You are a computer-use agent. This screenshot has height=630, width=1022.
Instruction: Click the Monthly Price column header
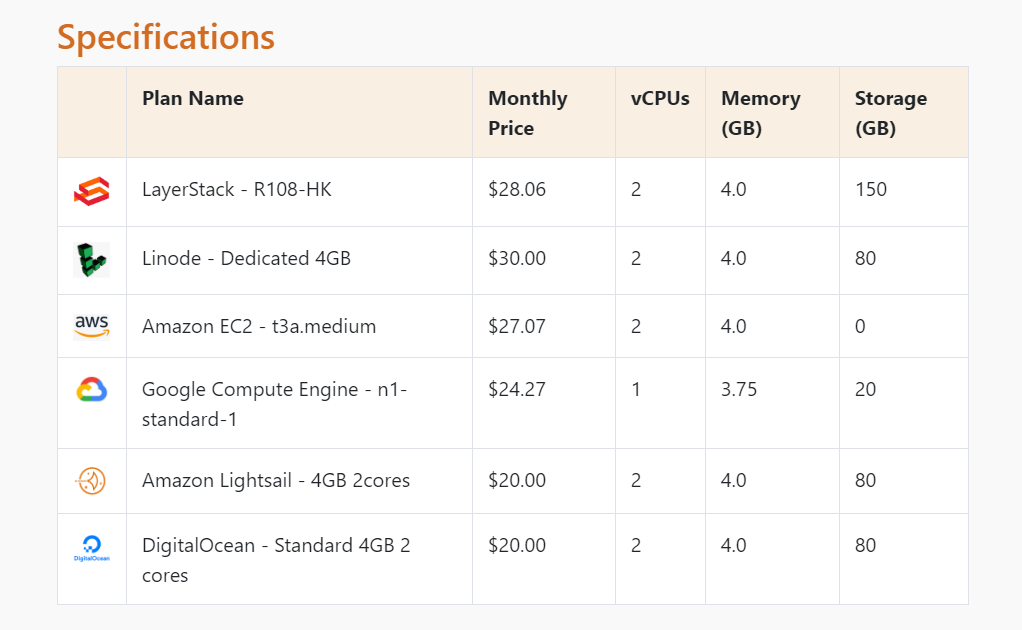click(528, 113)
